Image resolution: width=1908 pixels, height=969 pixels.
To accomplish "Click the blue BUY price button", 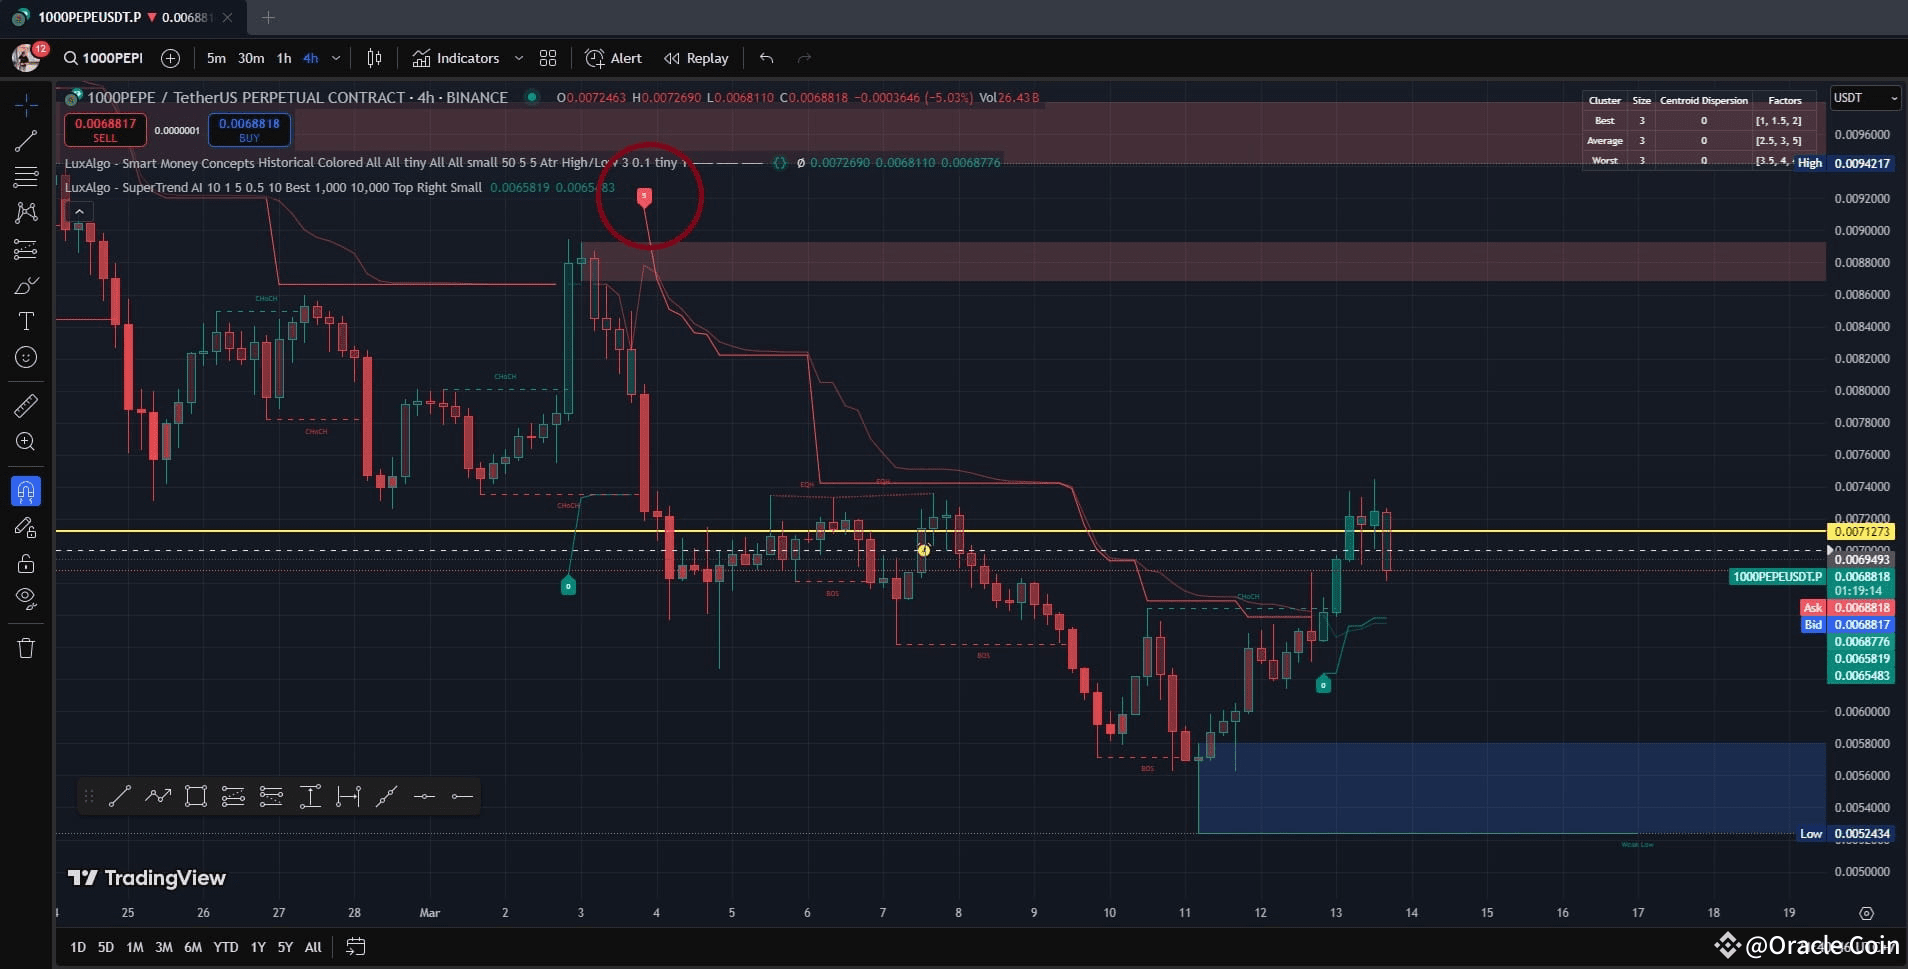I will (x=249, y=129).
